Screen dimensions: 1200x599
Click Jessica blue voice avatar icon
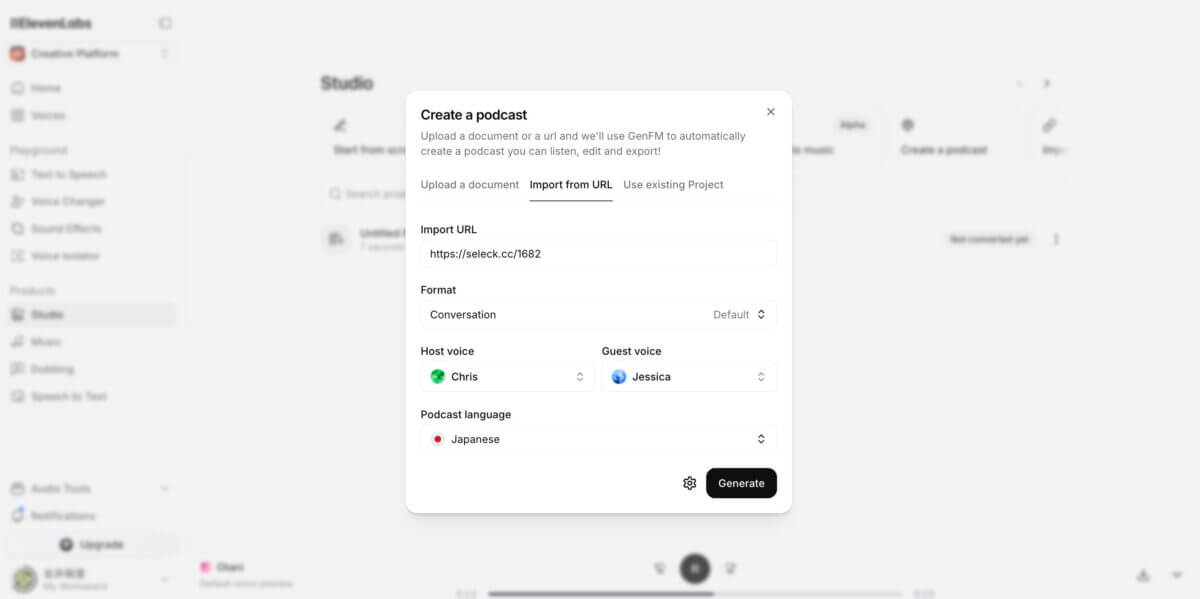(x=619, y=377)
